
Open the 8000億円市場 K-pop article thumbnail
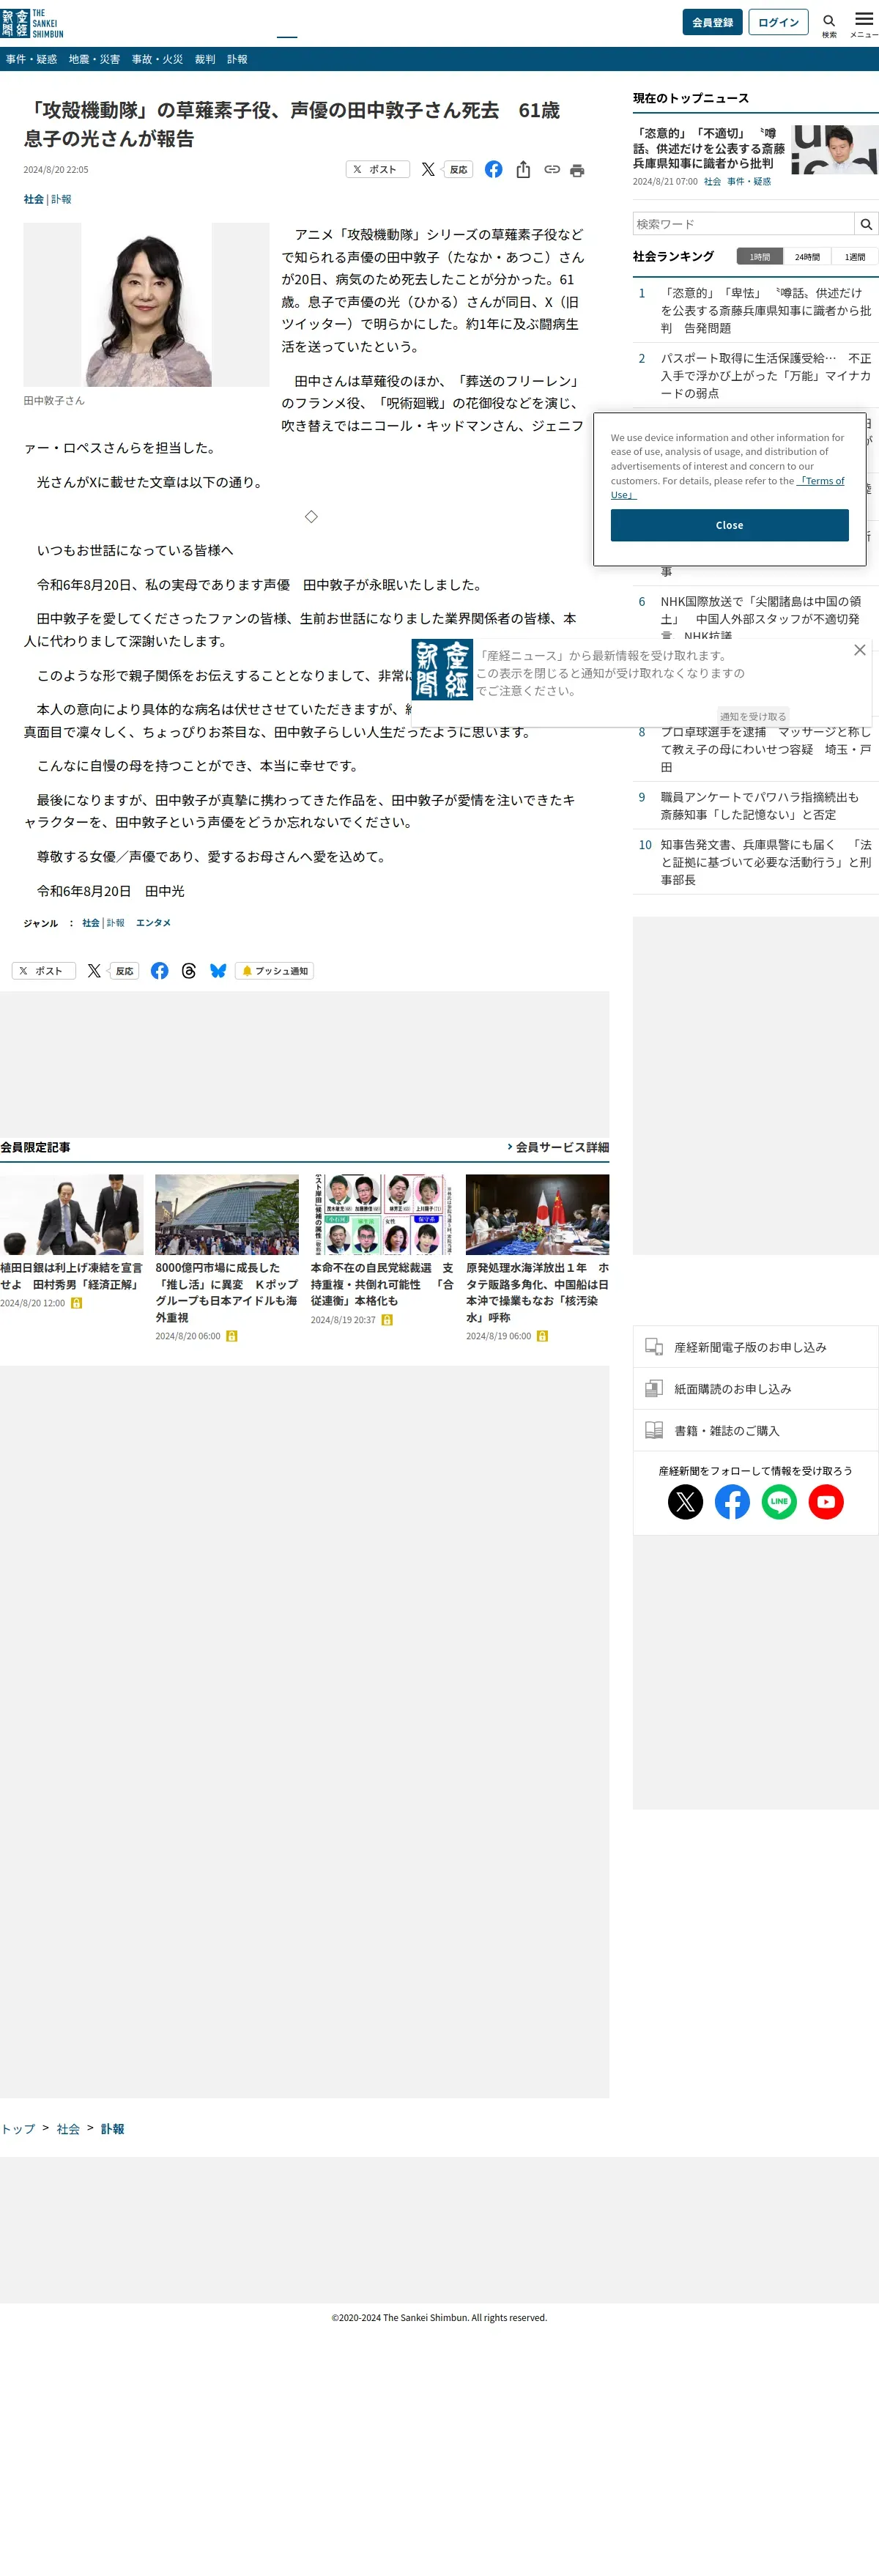[x=226, y=1214]
